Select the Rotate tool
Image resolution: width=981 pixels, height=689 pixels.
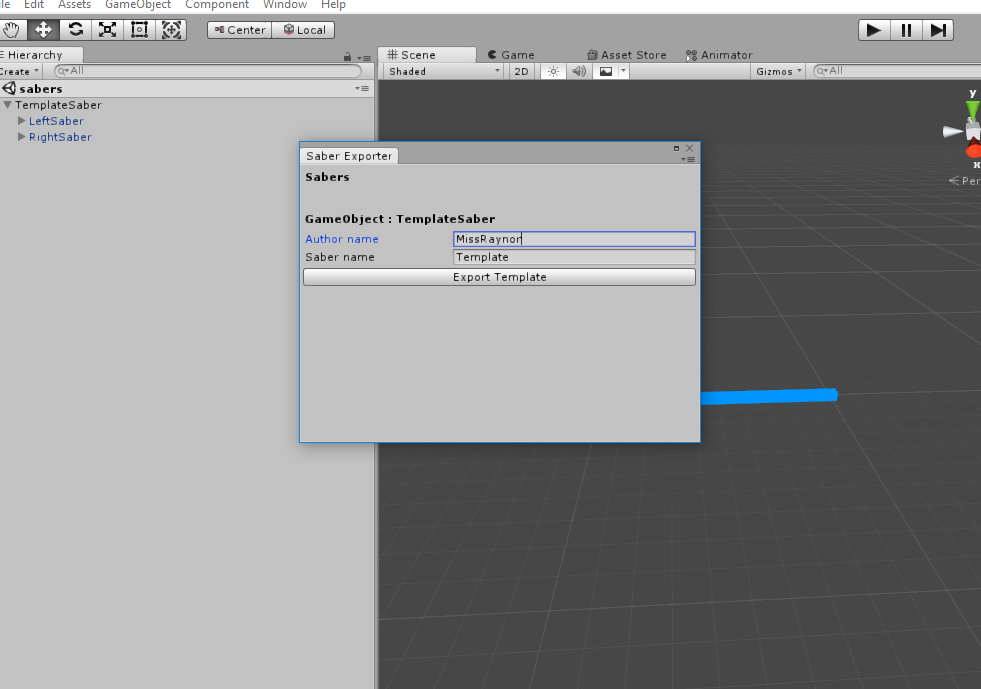pos(75,29)
